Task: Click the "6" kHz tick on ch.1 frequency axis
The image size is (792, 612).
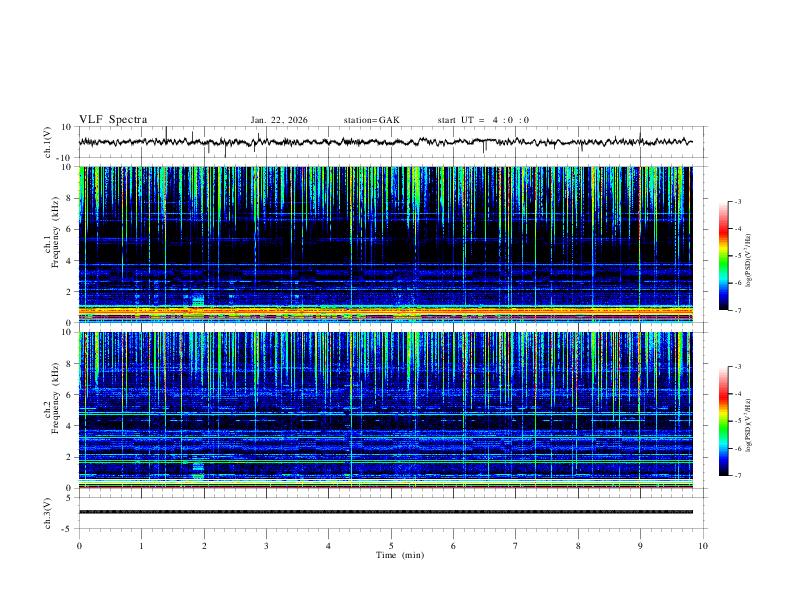Action: tap(69, 229)
